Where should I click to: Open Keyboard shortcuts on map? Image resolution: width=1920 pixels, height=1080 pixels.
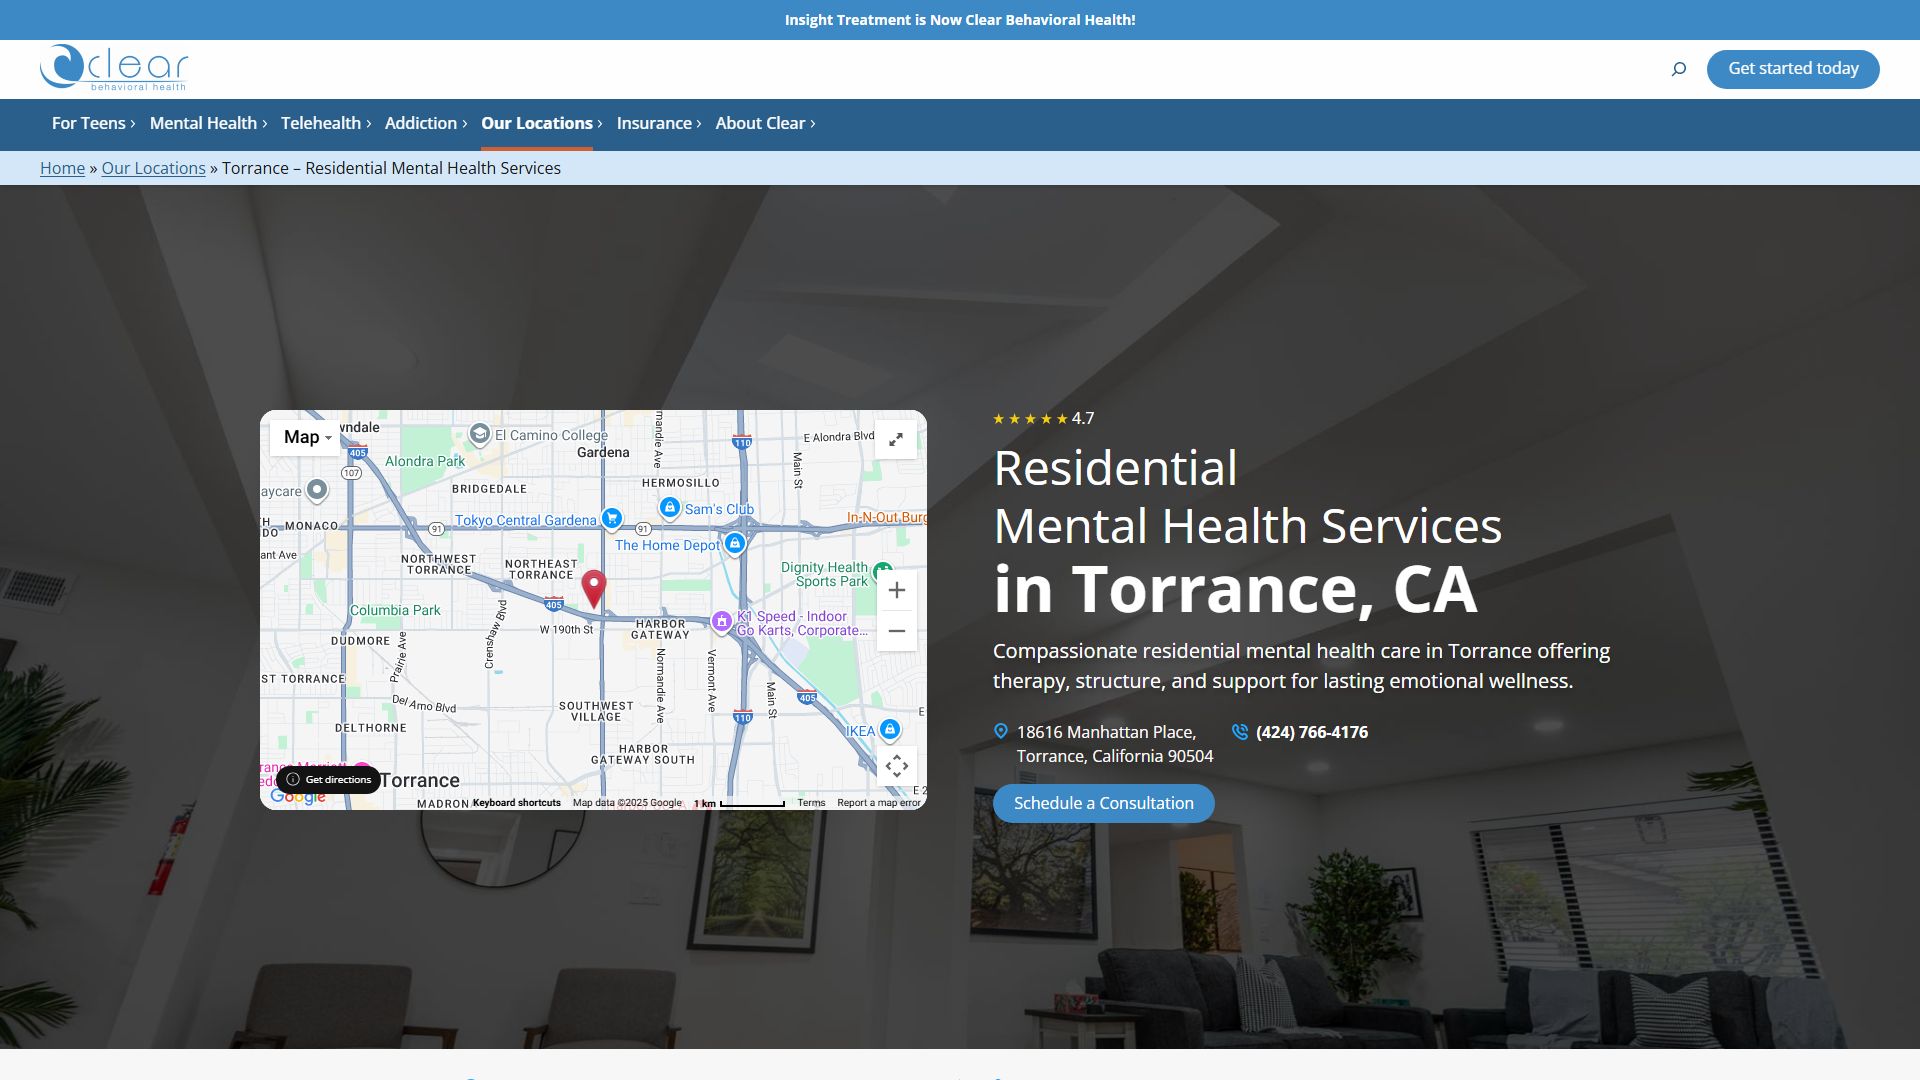[517, 803]
